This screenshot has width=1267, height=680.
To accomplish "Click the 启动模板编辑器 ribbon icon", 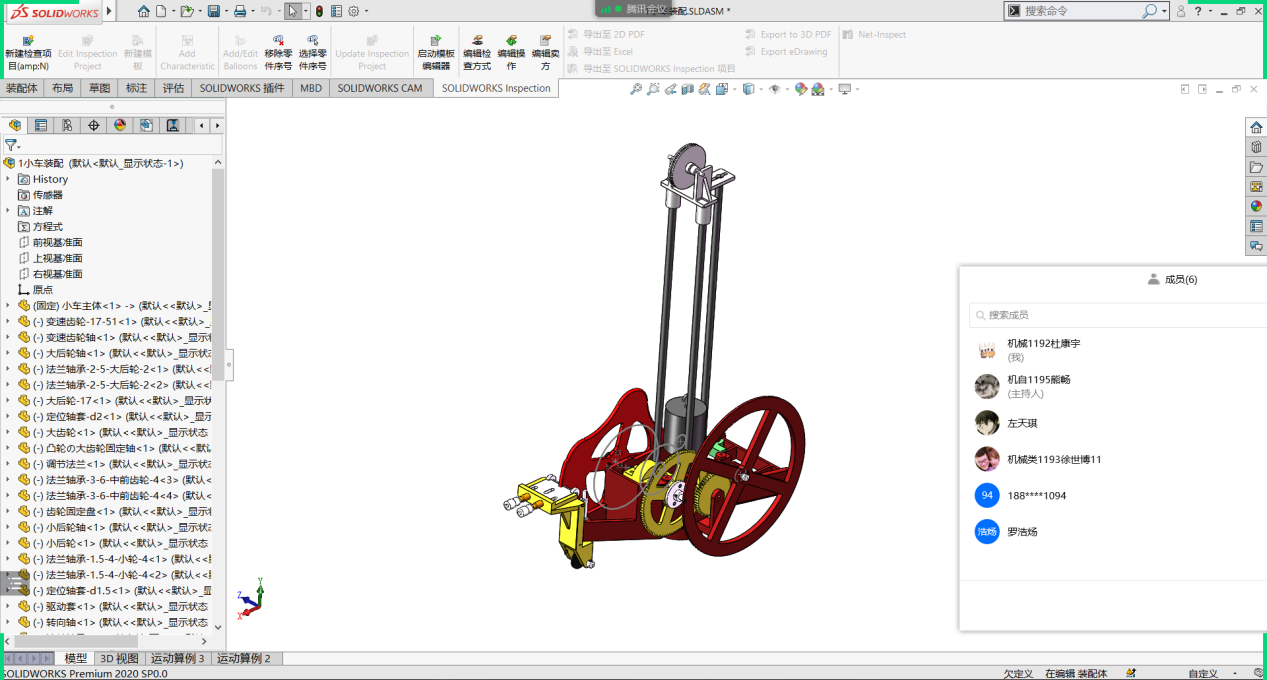I will coord(436,41).
